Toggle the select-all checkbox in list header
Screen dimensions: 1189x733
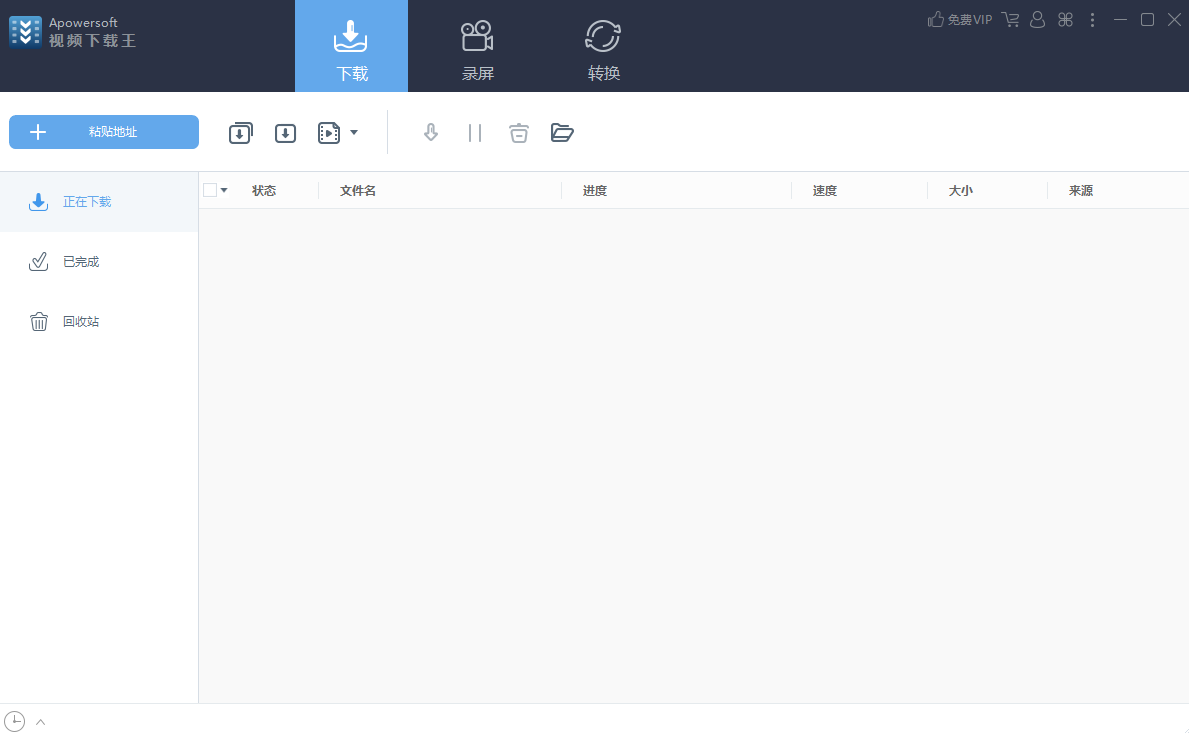pos(210,190)
